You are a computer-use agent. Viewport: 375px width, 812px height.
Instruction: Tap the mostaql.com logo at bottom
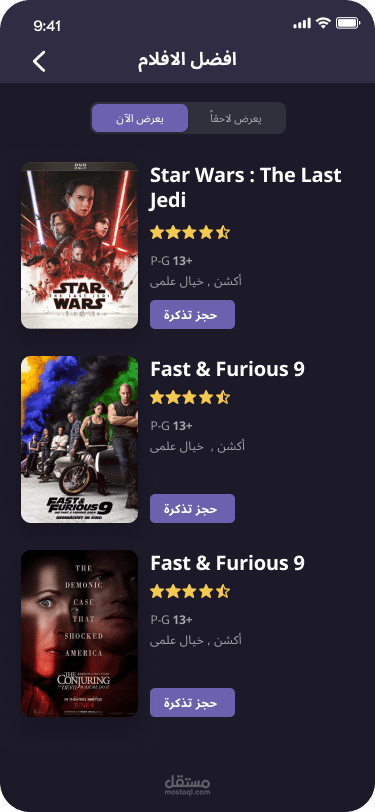tap(188, 785)
